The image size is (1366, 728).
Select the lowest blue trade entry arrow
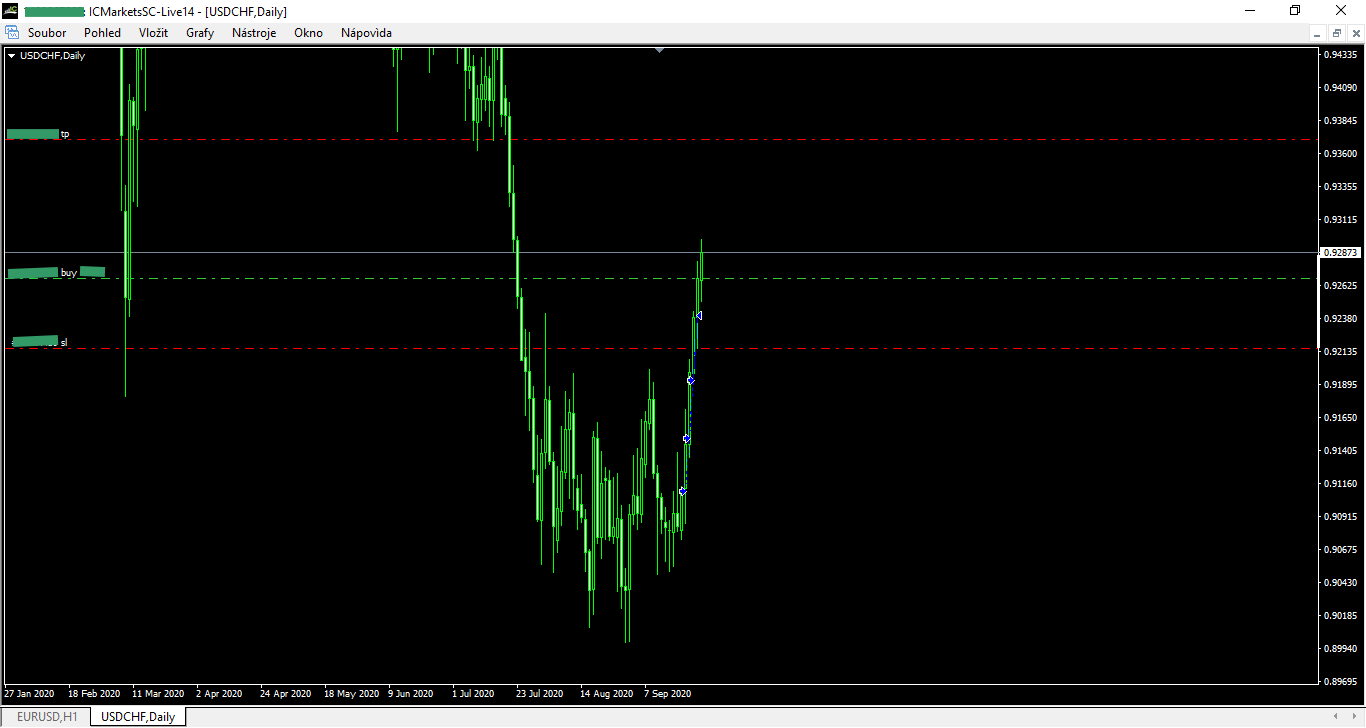(x=682, y=491)
